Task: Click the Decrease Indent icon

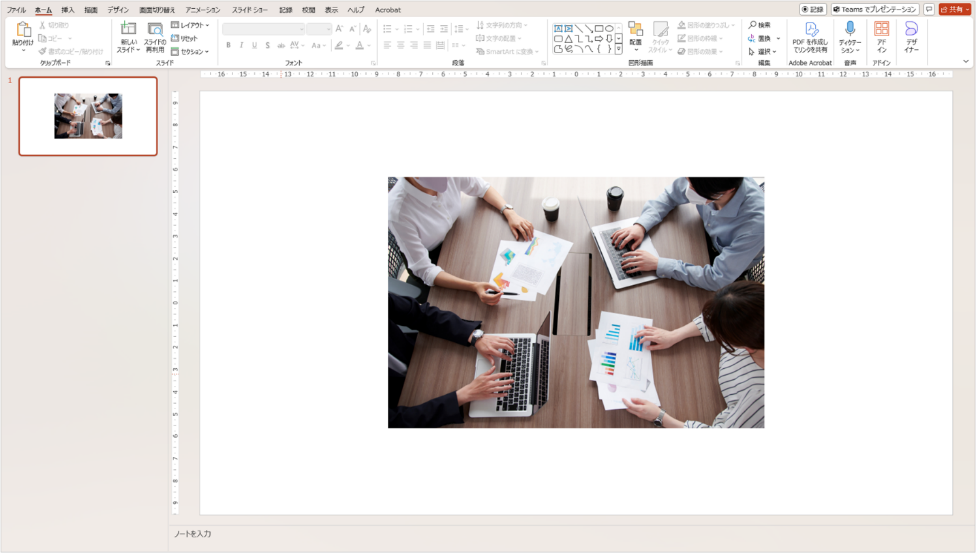Action: coord(430,29)
